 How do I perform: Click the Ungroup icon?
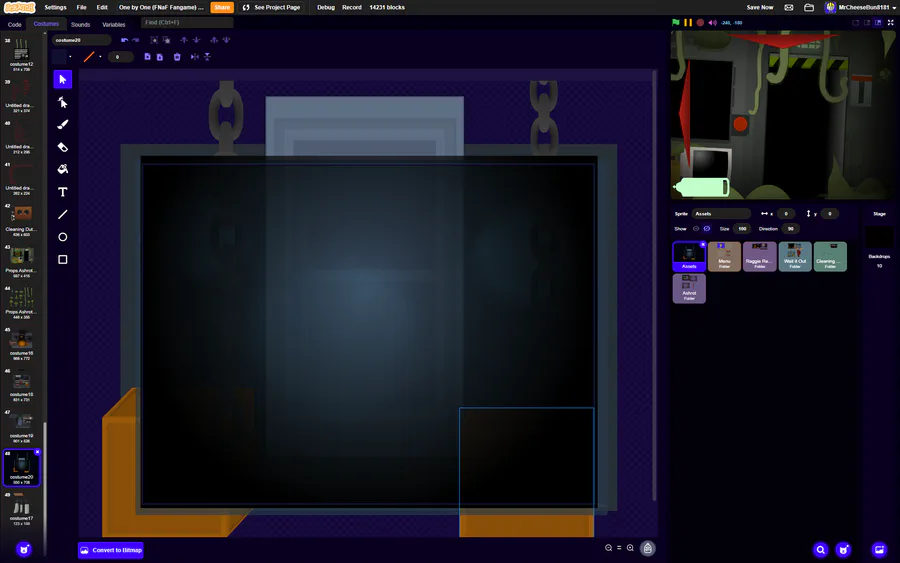[166, 40]
